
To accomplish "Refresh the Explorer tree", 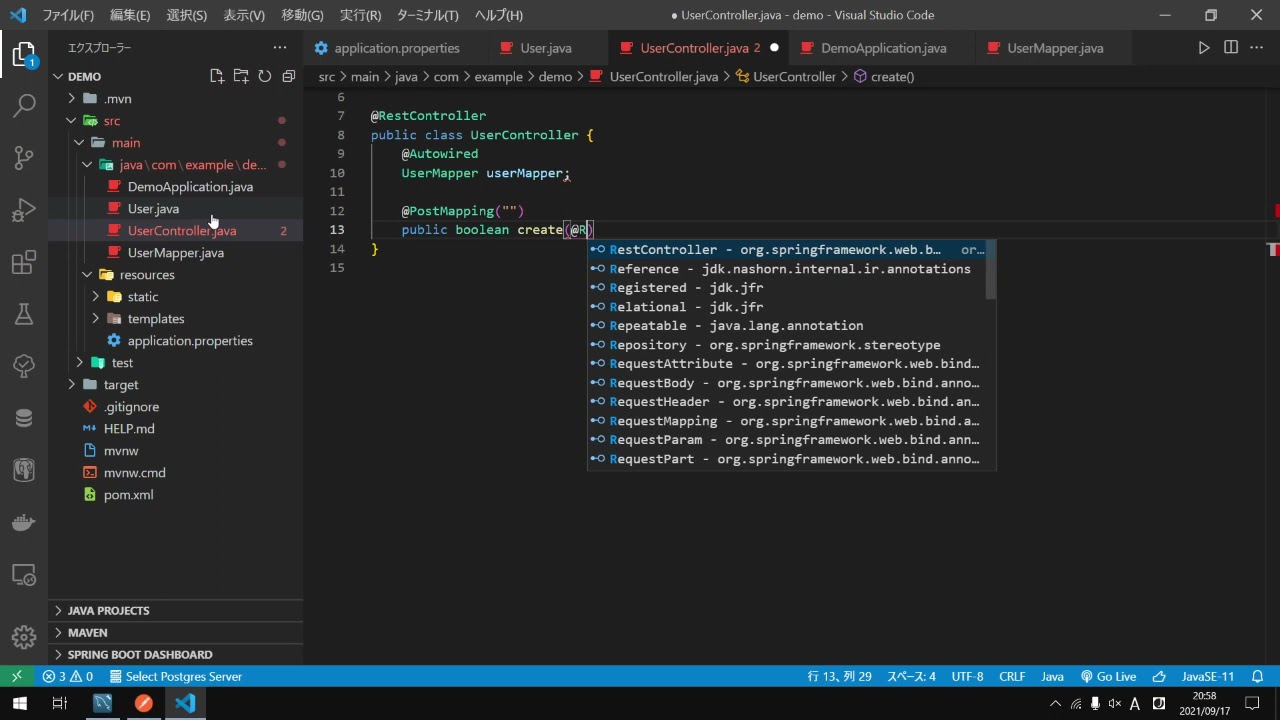I will coord(264,76).
